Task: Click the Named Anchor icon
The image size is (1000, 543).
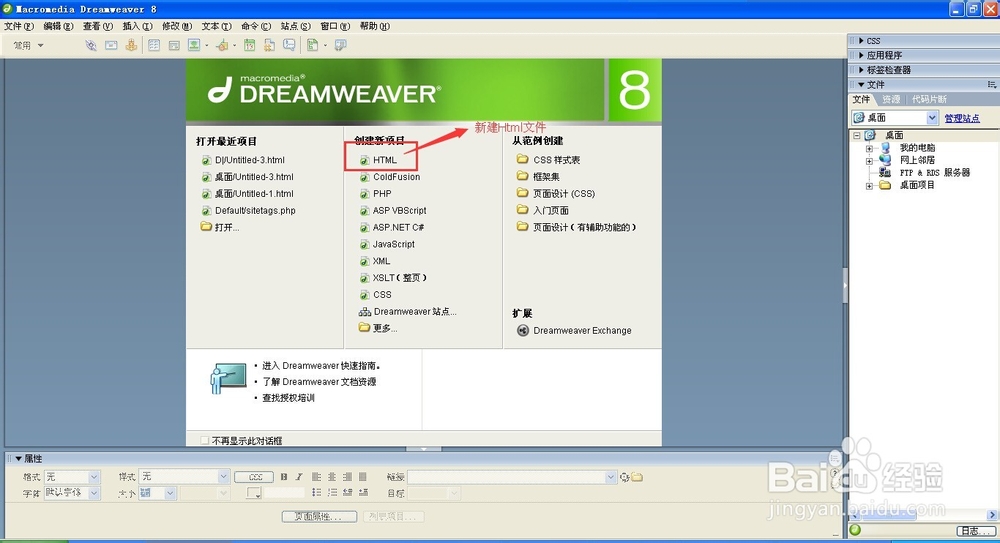Action: (x=131, y=45)
